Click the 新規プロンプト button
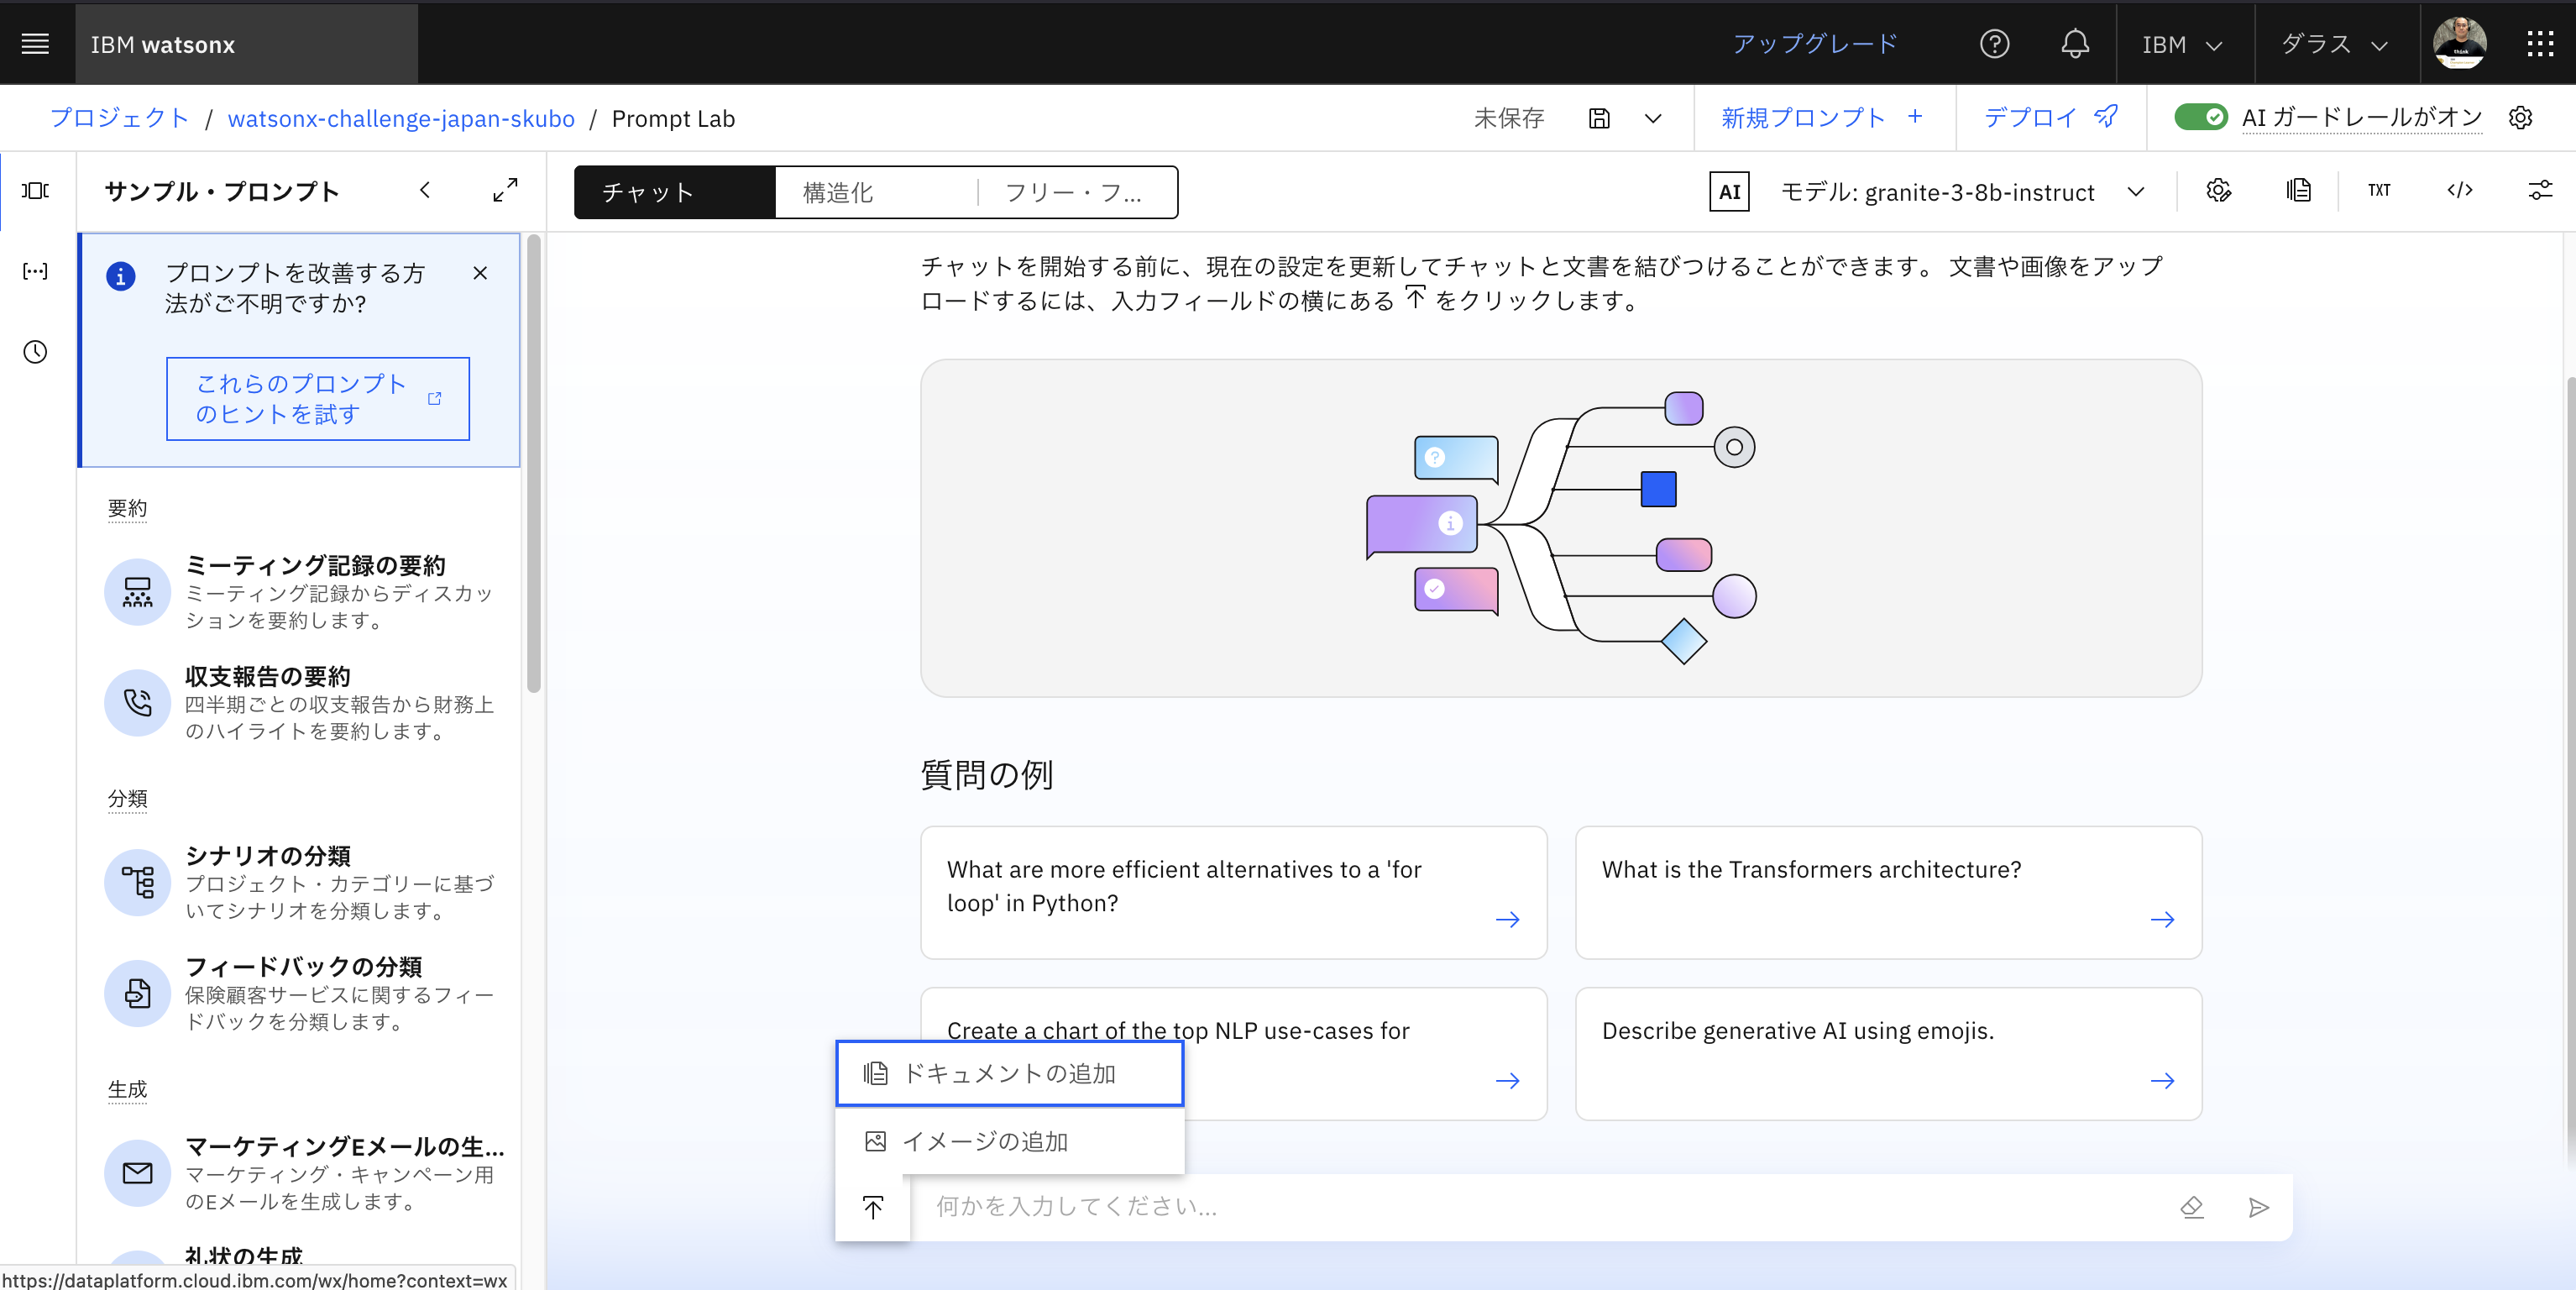Viewport: 2576px width, 1290px height. pyautogui.click(x=1822, y=118)
